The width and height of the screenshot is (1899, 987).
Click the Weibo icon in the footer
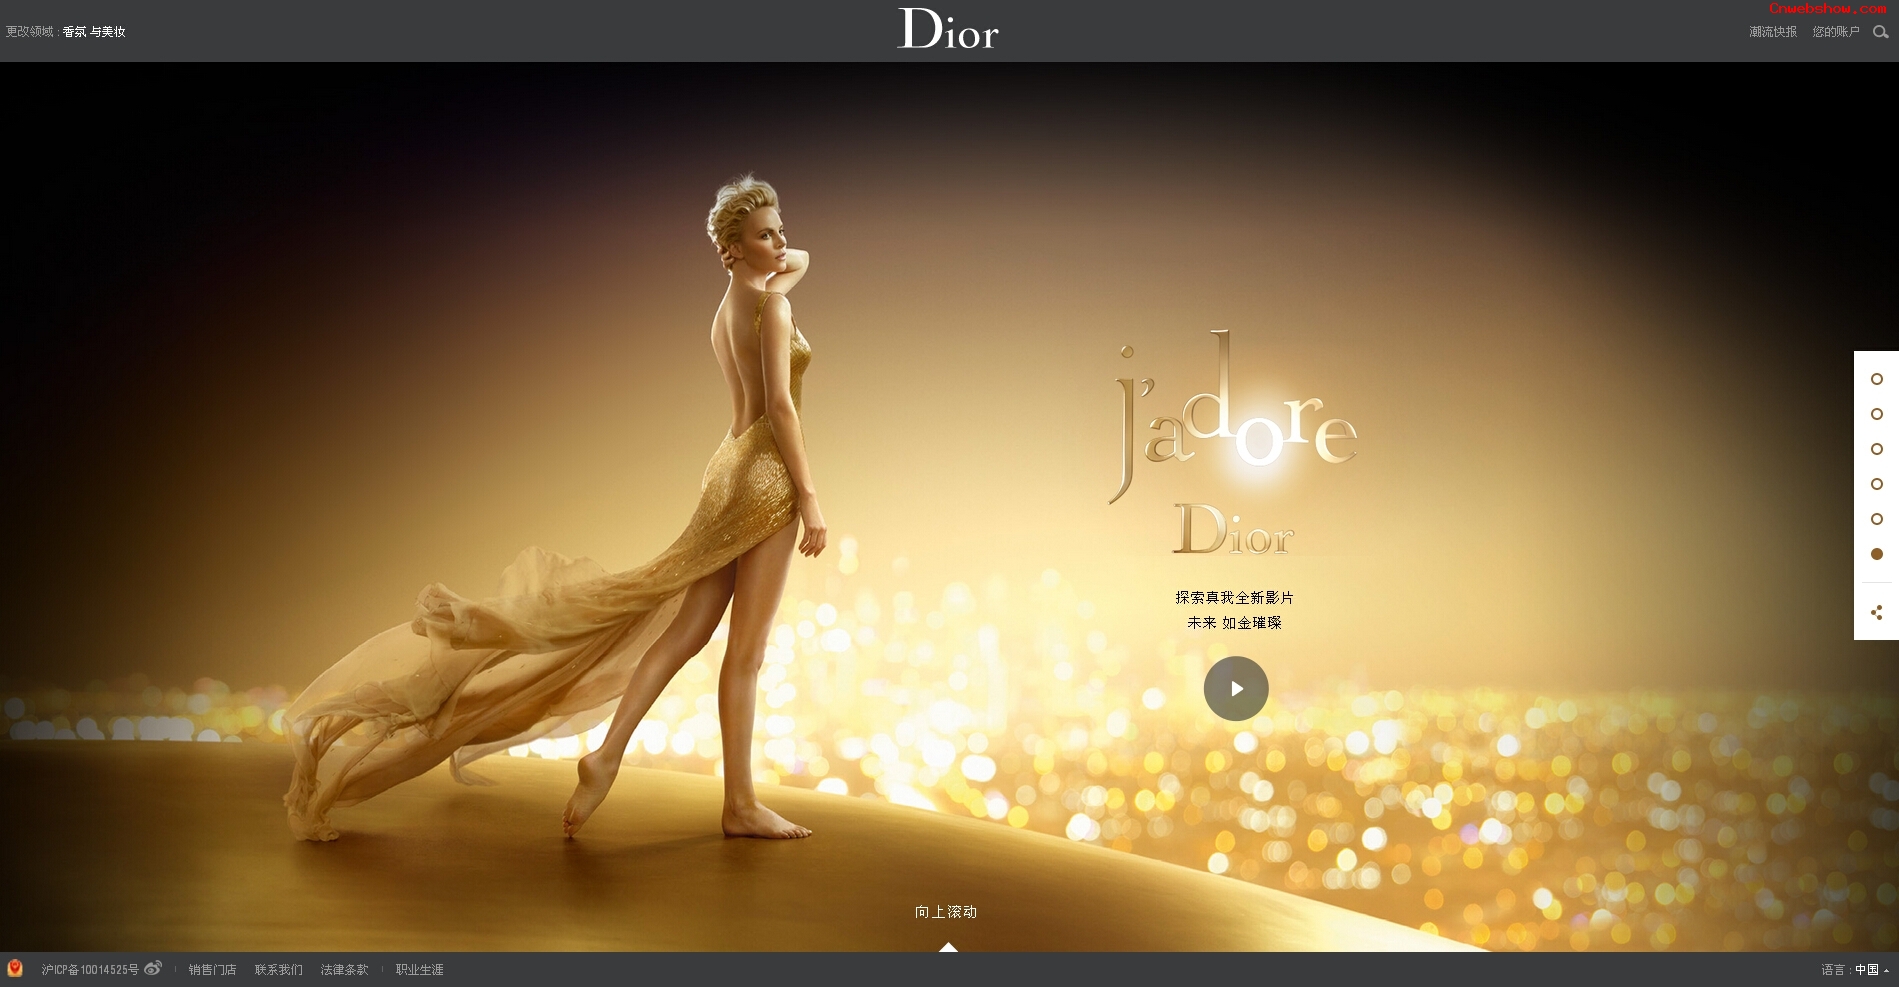[x=153, y=968]
